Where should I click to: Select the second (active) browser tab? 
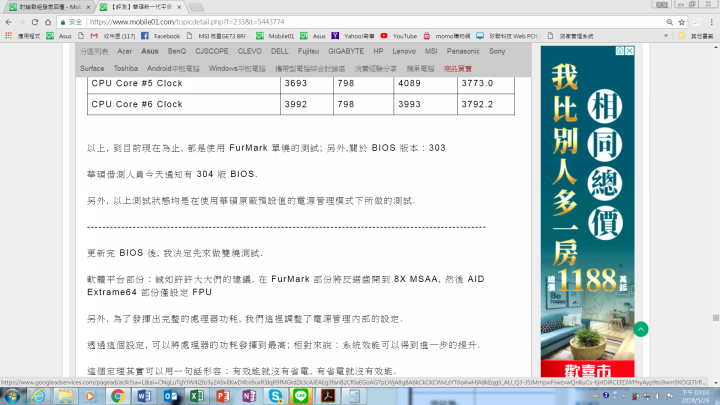[138, 7]
